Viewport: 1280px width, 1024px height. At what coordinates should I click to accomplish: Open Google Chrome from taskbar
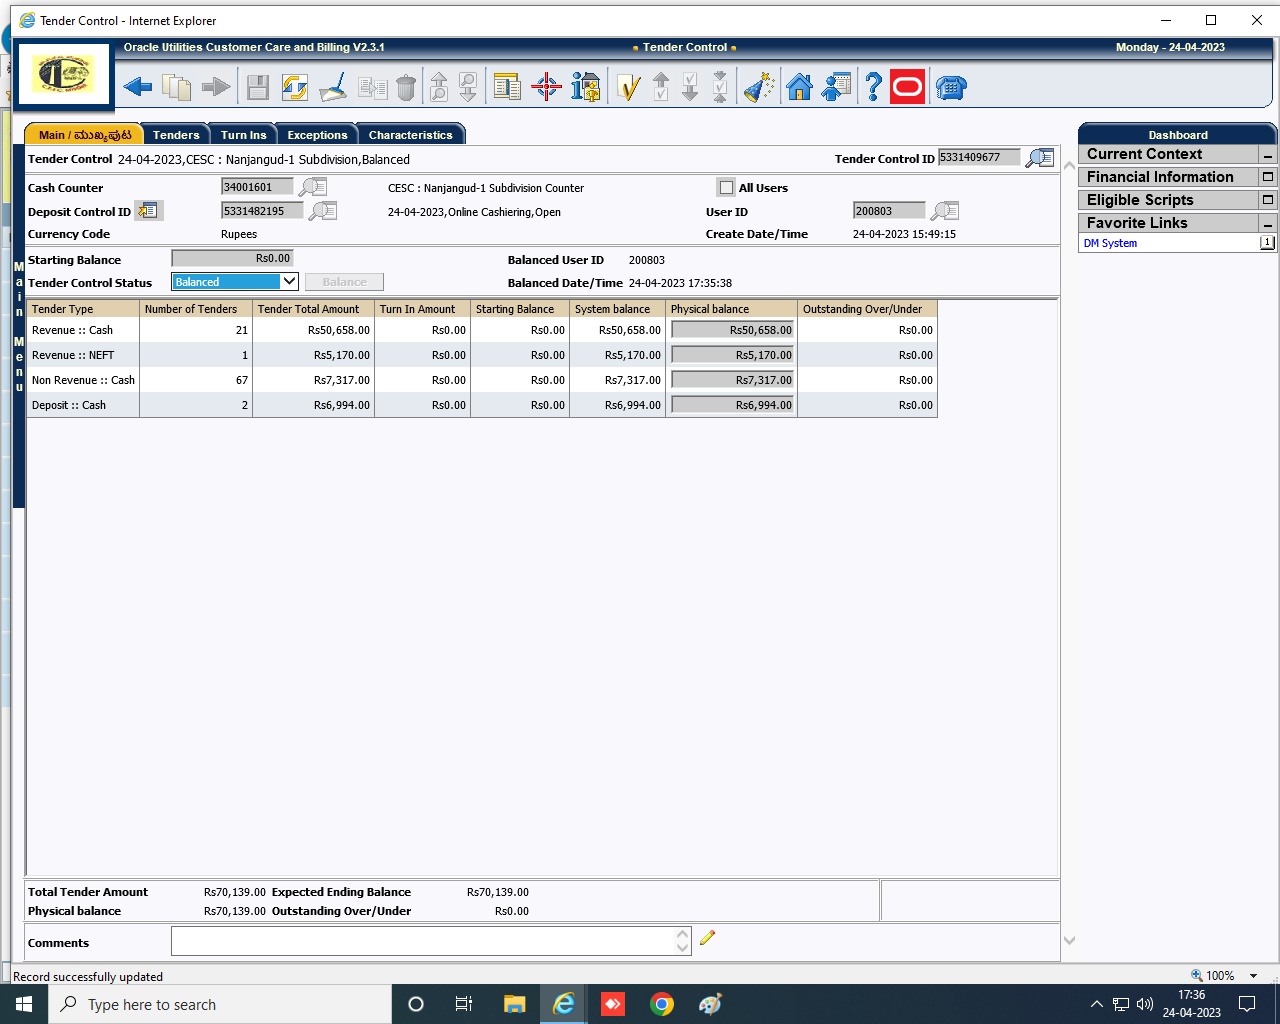click(662, 1004)
